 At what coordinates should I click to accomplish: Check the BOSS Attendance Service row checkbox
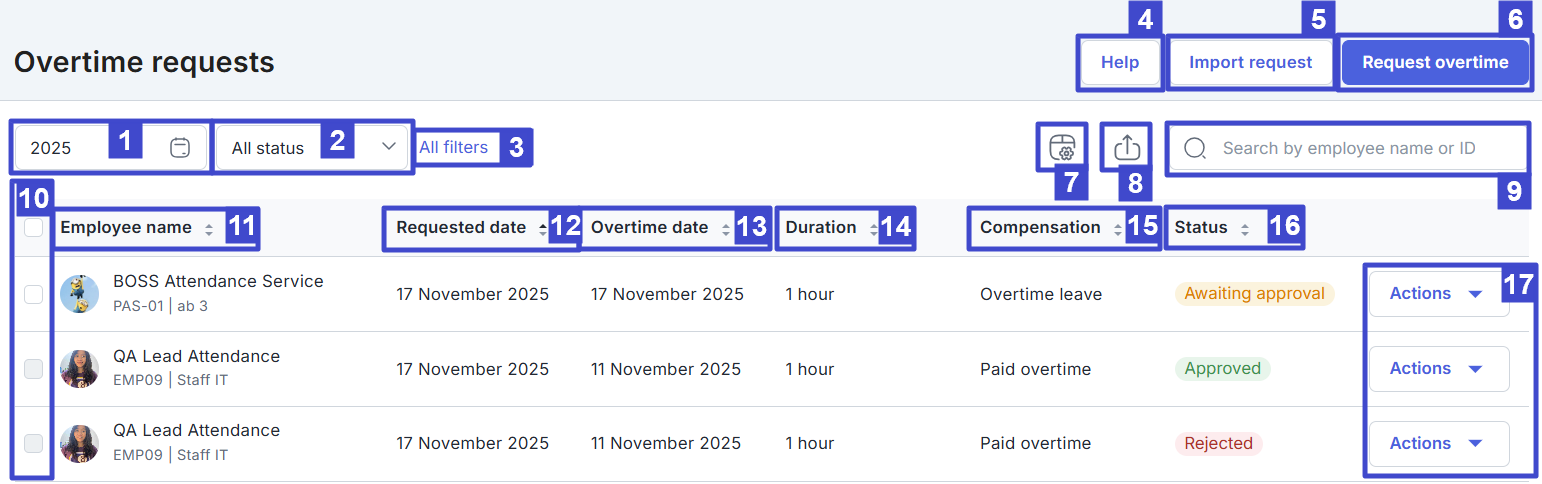(33, 294)
